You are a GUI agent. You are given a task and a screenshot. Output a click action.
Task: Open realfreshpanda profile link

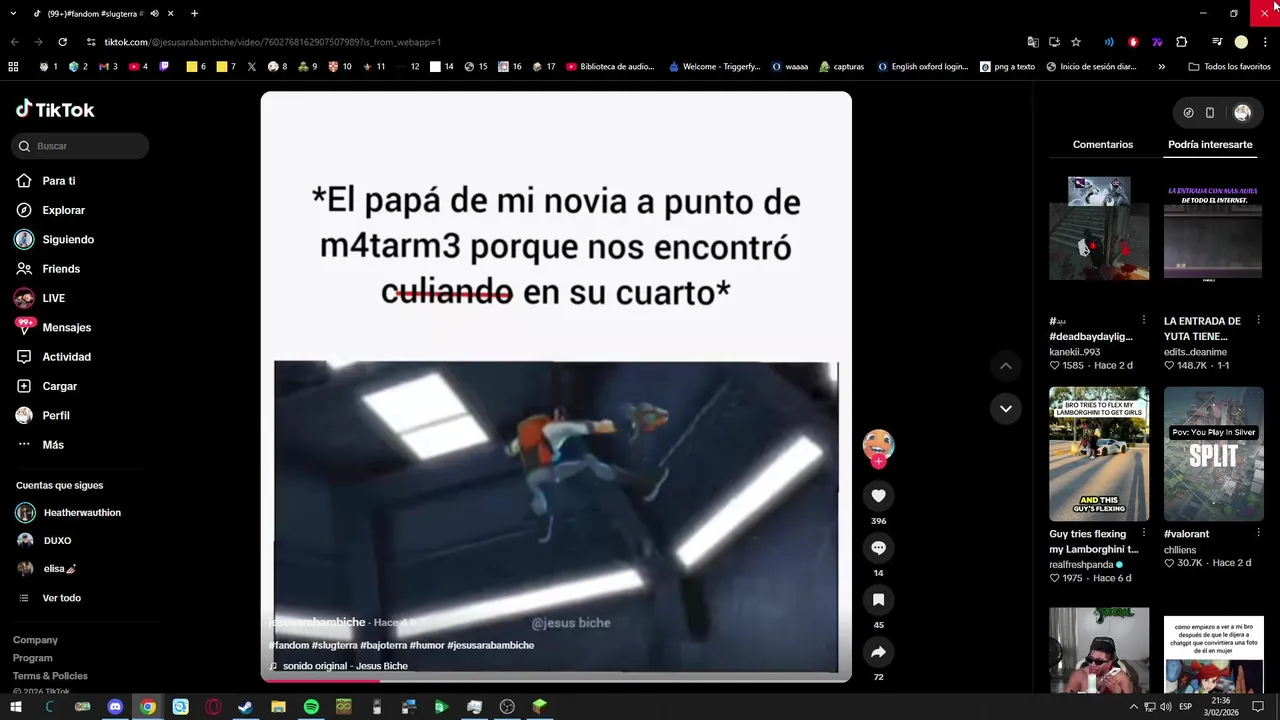[x=1082, y=565]
